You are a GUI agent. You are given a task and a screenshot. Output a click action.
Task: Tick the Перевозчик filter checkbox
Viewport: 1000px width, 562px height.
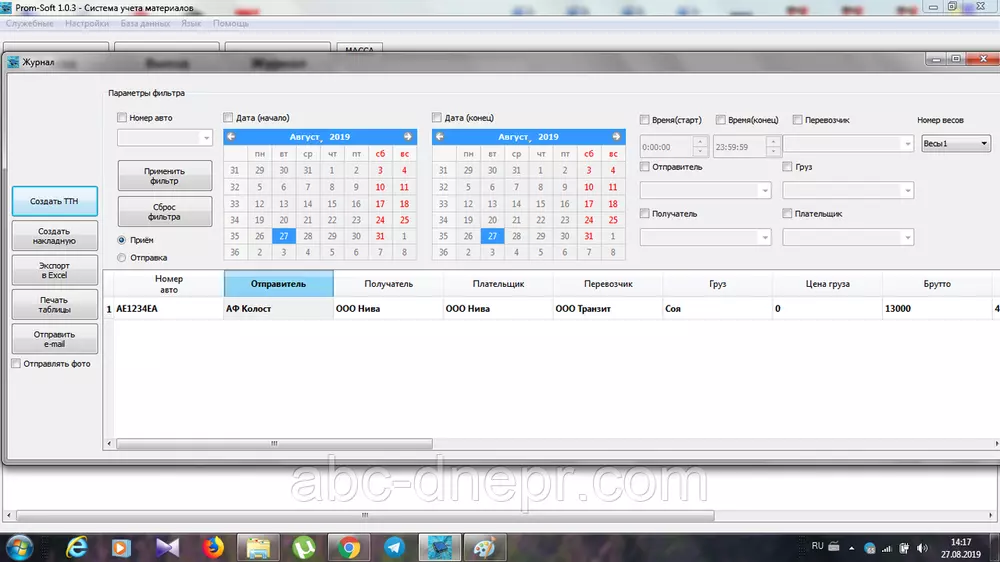[798, 120]
